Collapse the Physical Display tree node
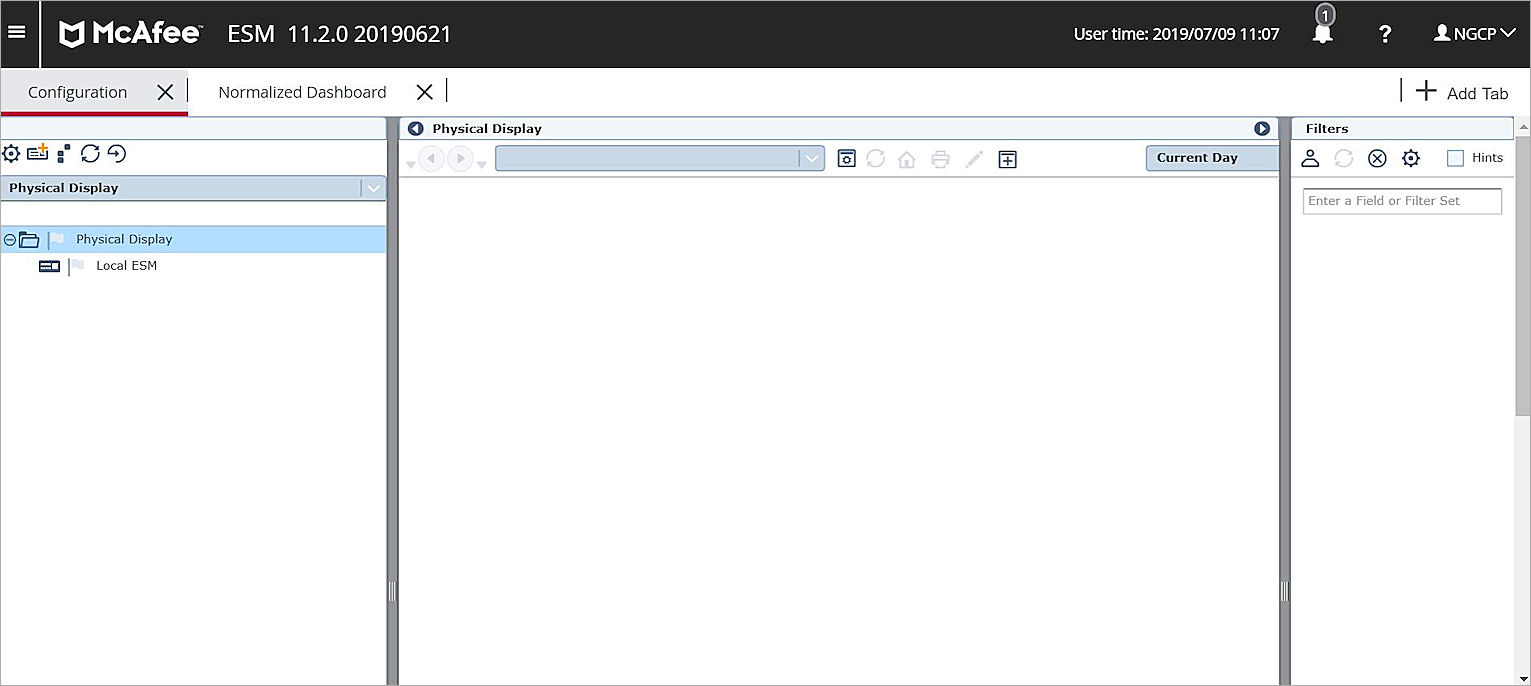Image resolution: width=1531 pixels, height=686 pixels. click(x=9, y=239)
